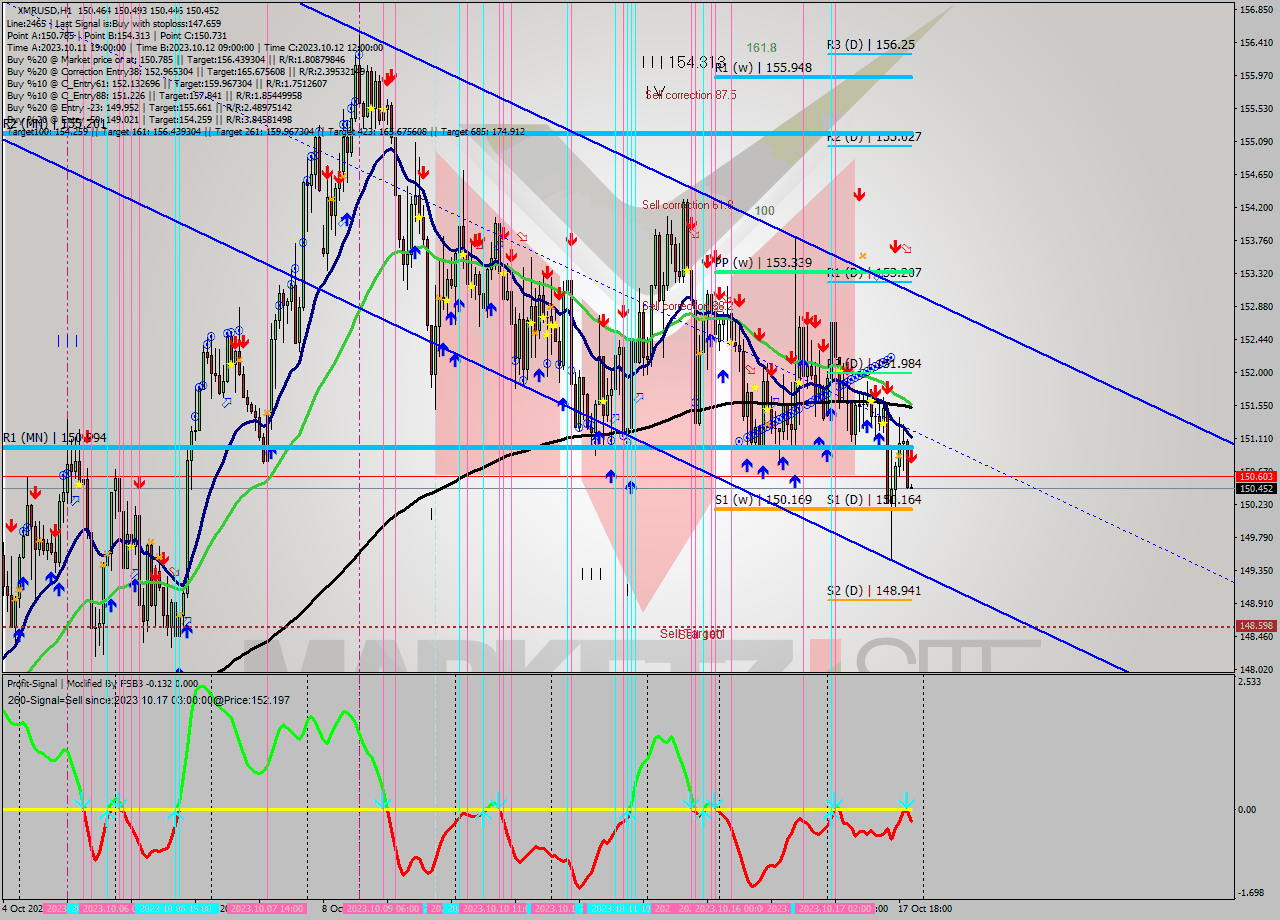Click the 2023.10.07 14:00 pink time marker
Screen dimensions: 1280x920
(x=266, y=909)
